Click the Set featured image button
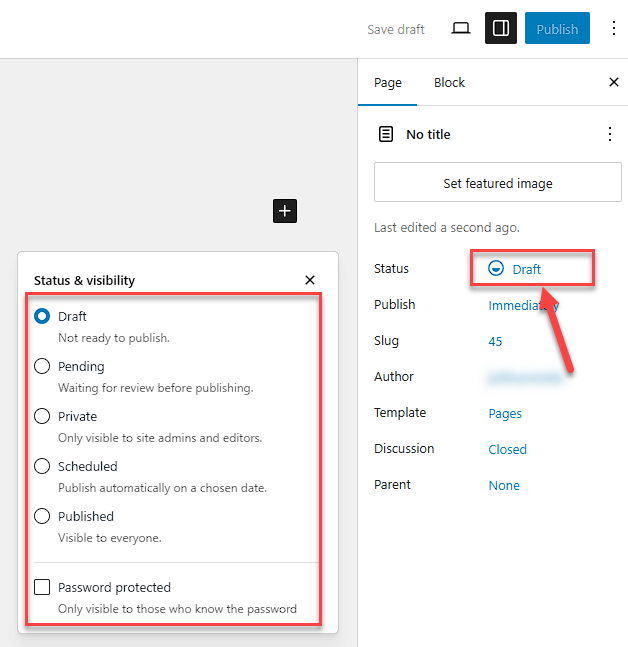Screen dimensions: 628x647 tap(497, 183)
